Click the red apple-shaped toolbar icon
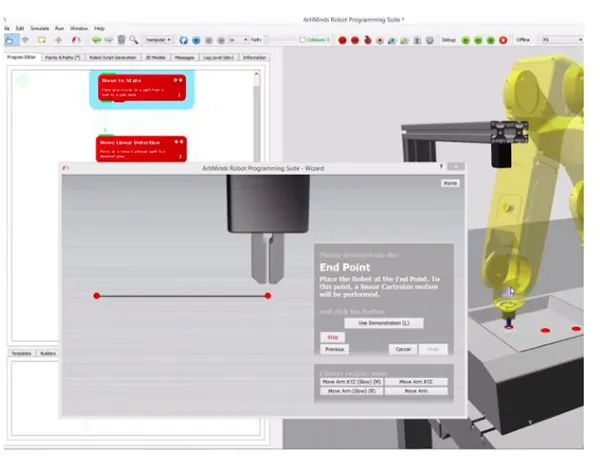 coord(368,40)
